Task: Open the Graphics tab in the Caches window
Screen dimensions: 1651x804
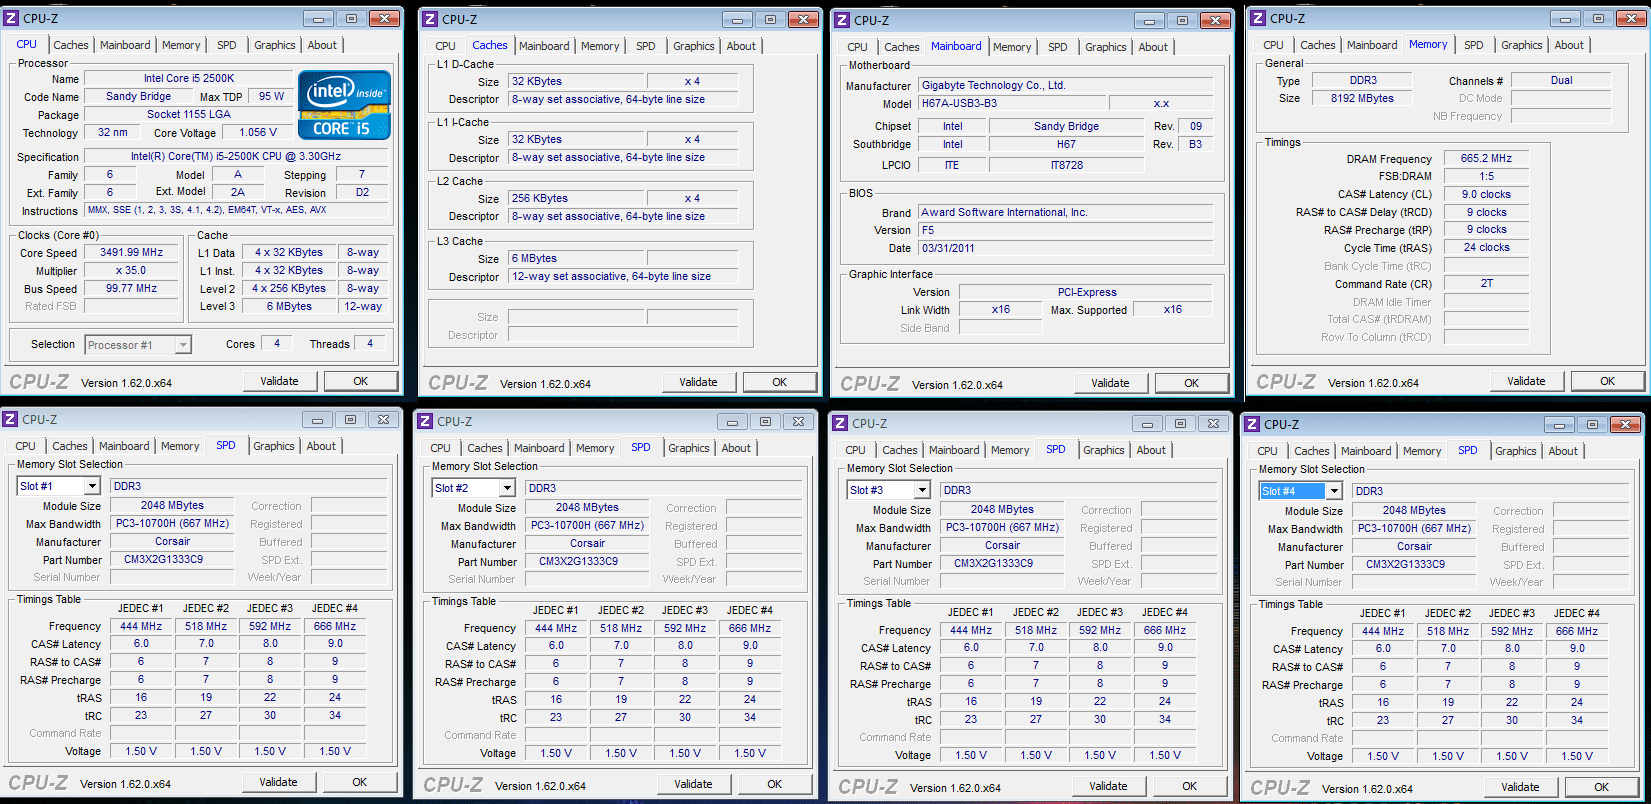Action: (694, 46)
